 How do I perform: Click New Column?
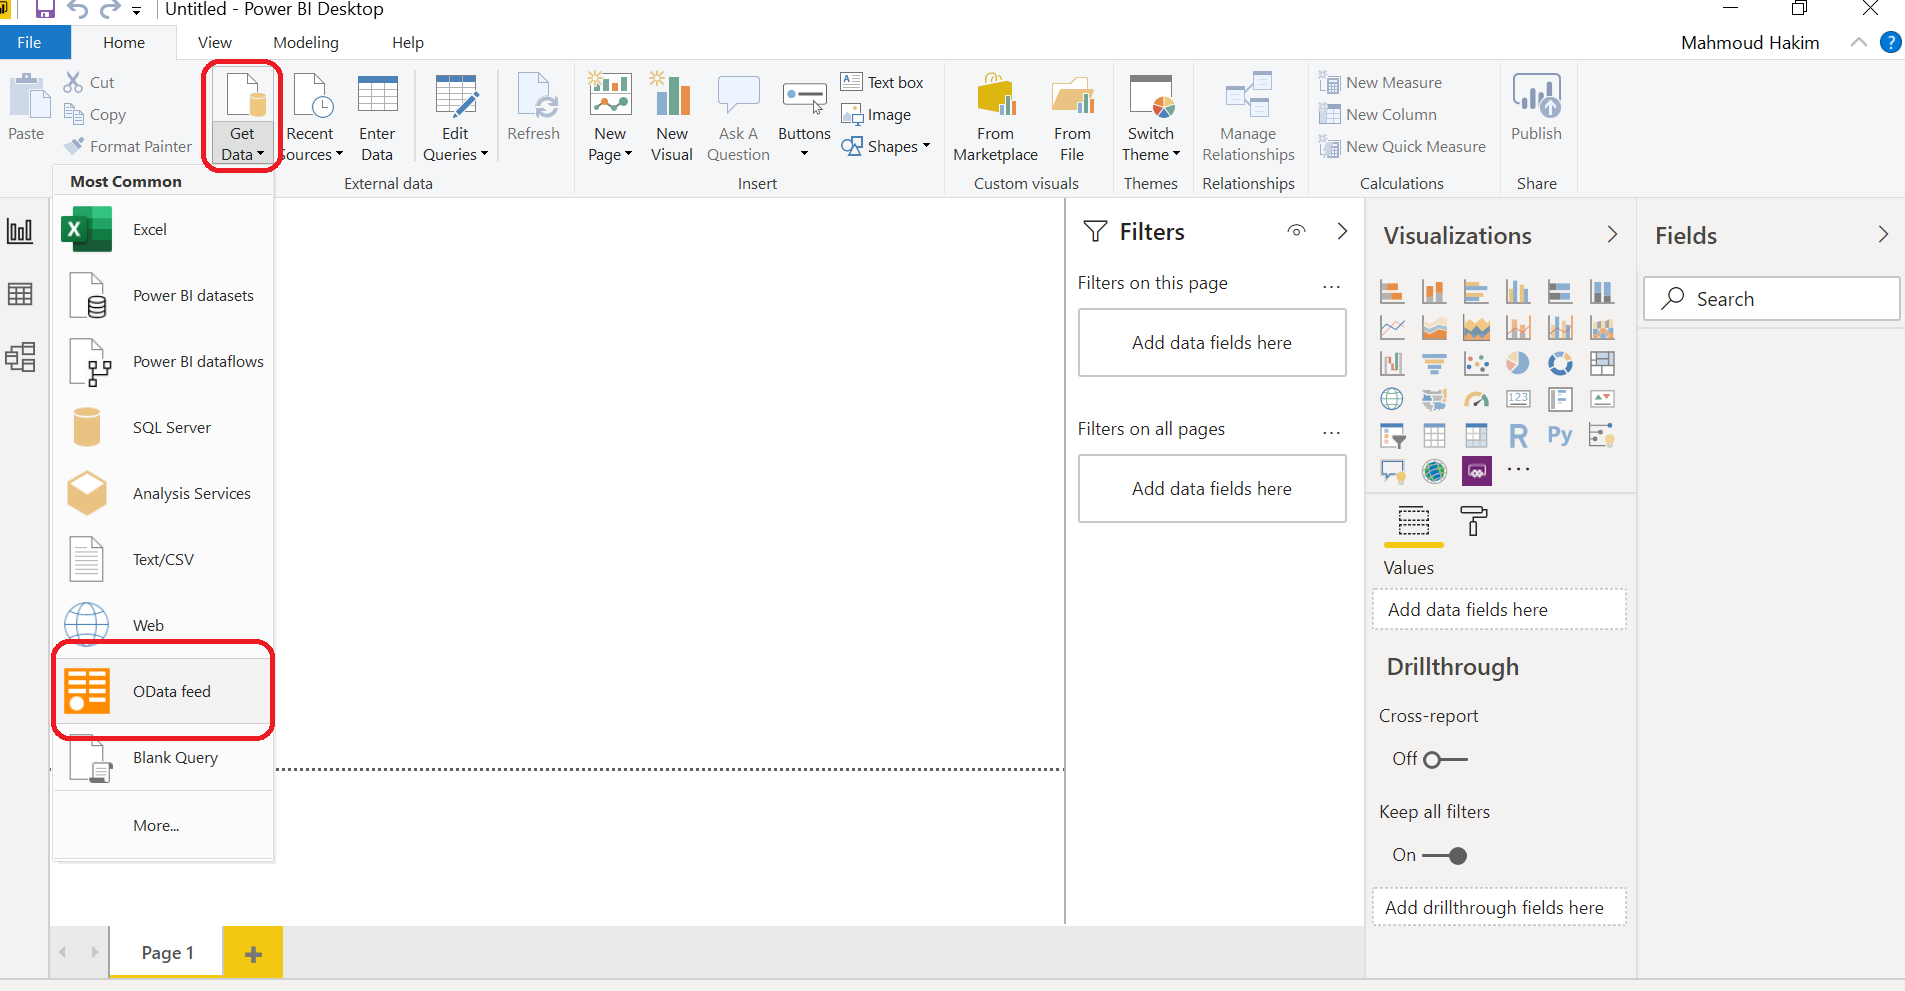click(1378, 114)
